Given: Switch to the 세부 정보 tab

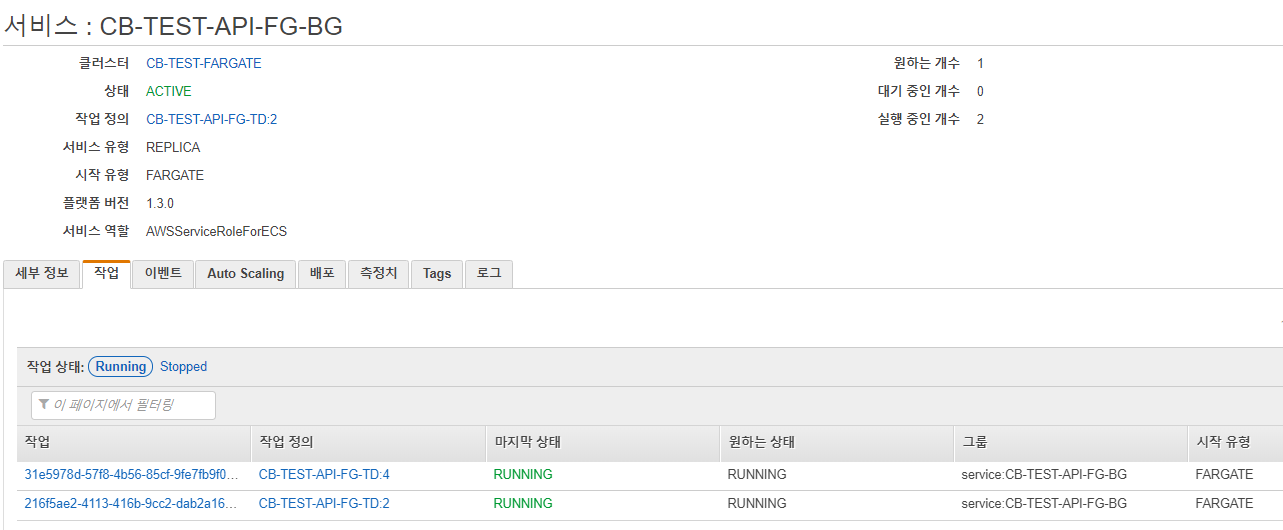Looking at the screenshot, I should click(x=42, y=273).
